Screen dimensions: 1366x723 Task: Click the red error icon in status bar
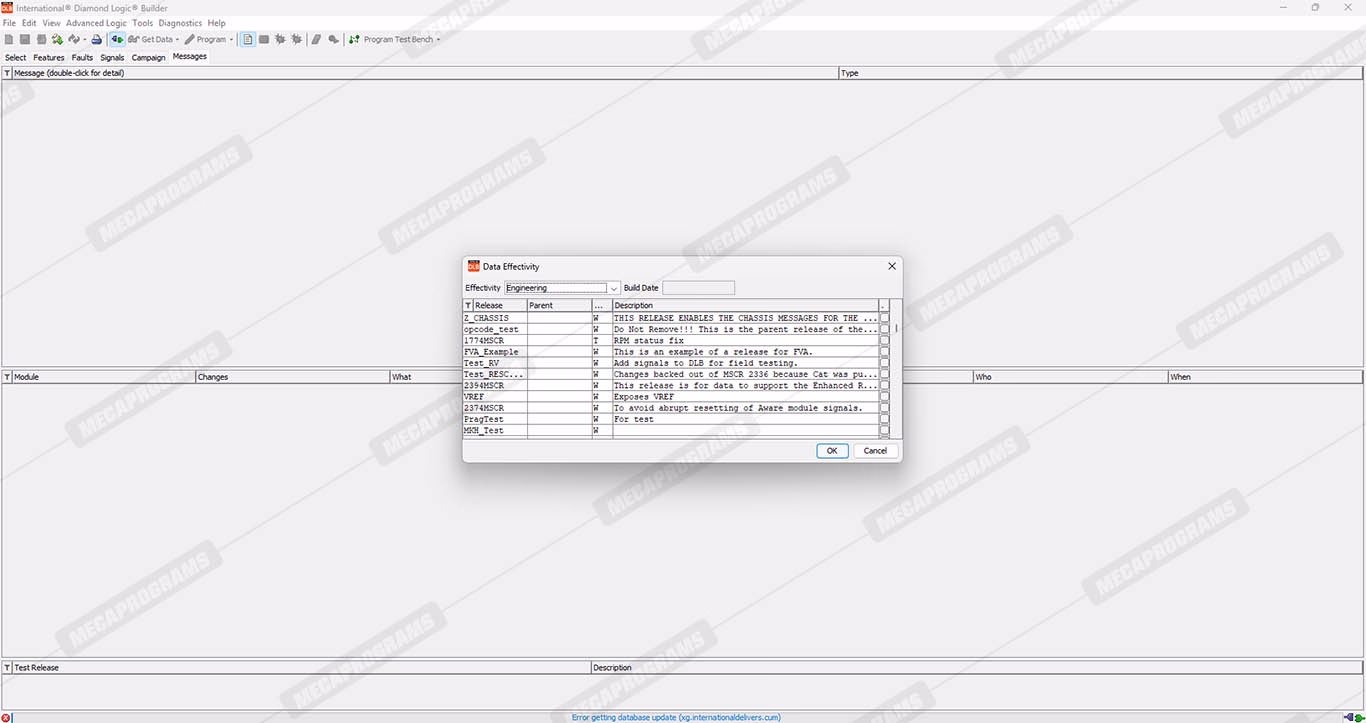pos(6,717)
